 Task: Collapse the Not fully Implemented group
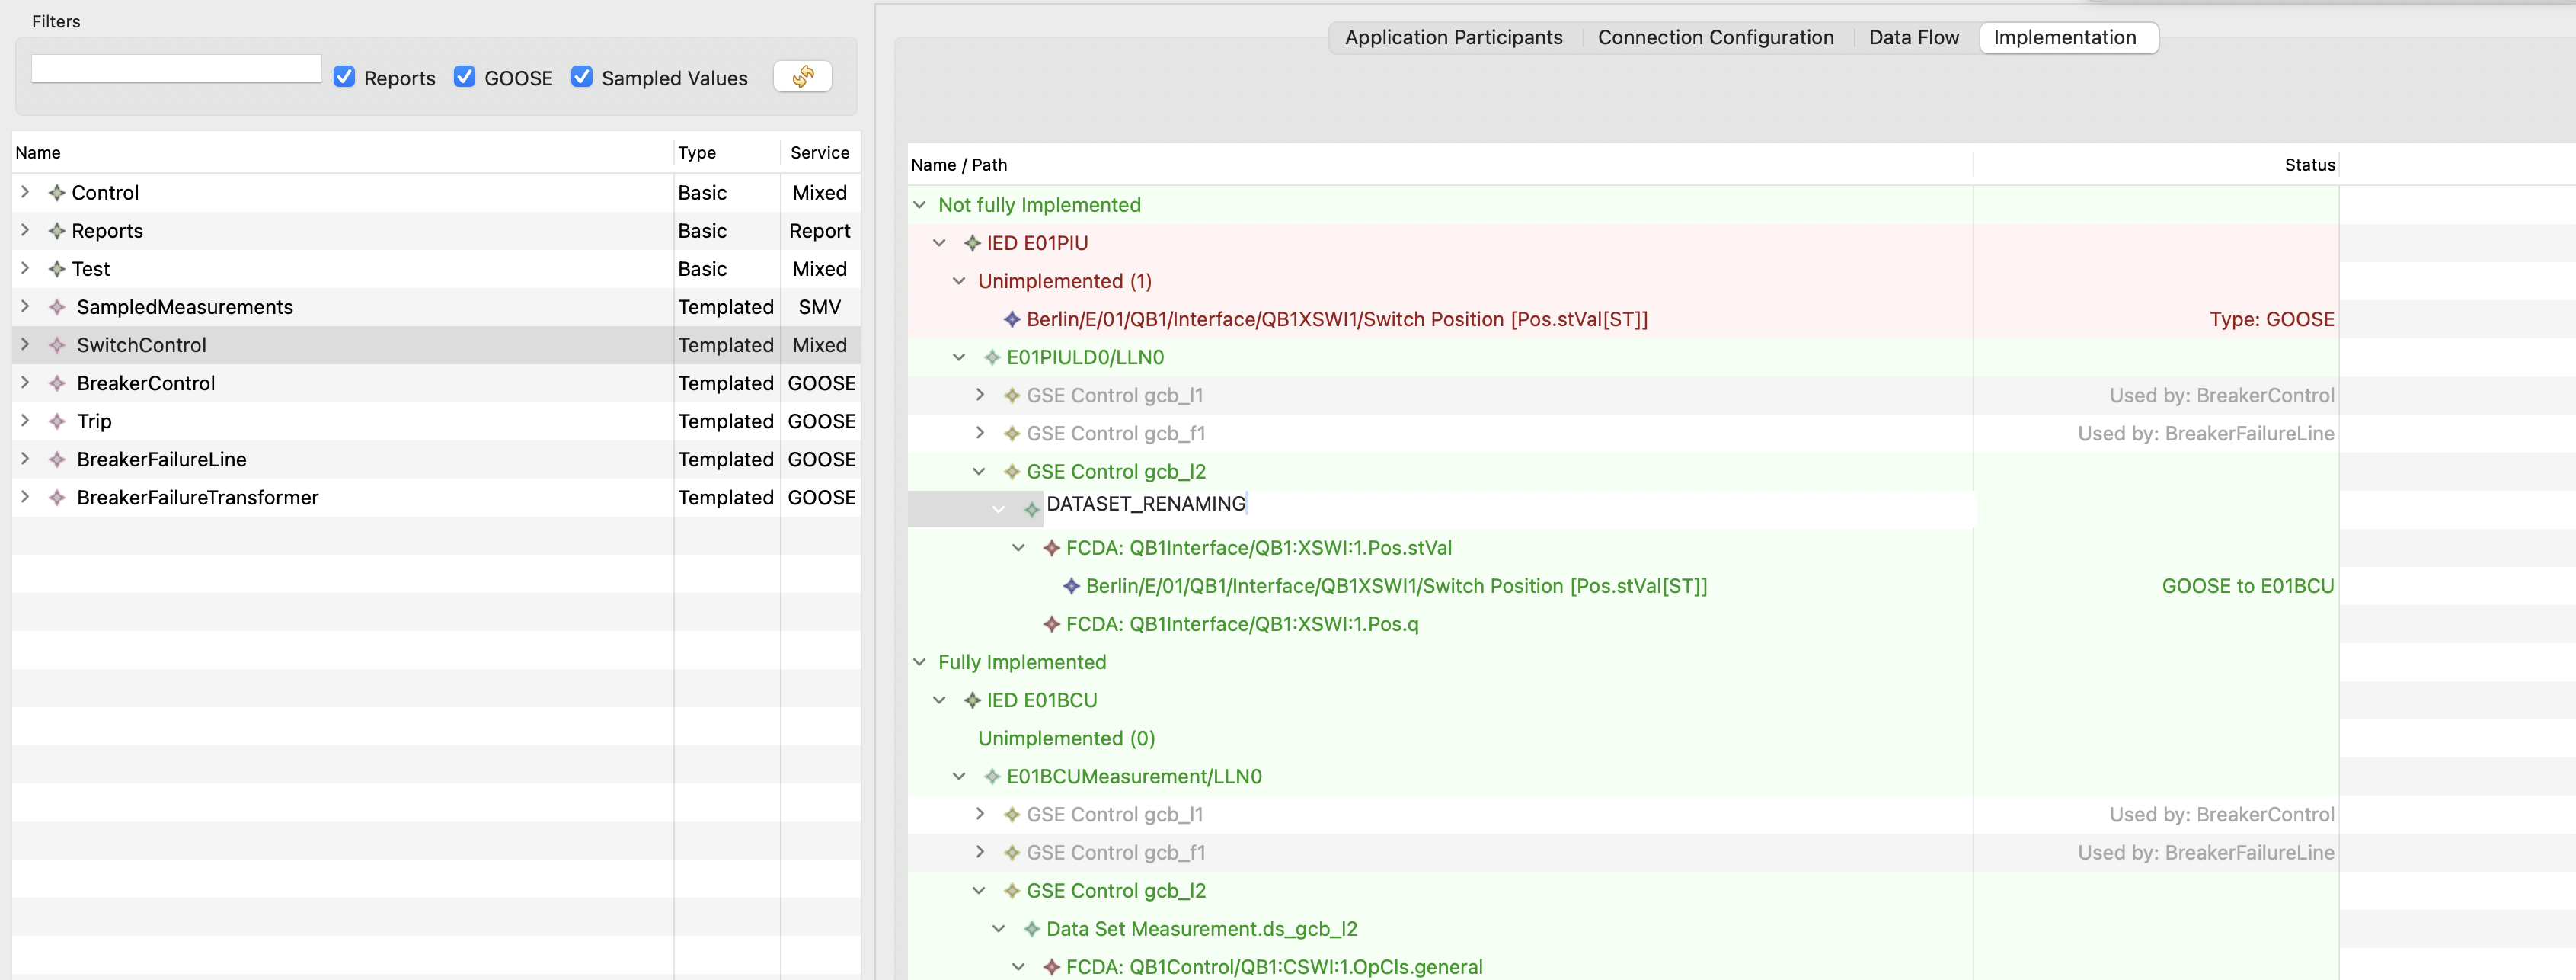pyautogui.click(x=920, y=205)
